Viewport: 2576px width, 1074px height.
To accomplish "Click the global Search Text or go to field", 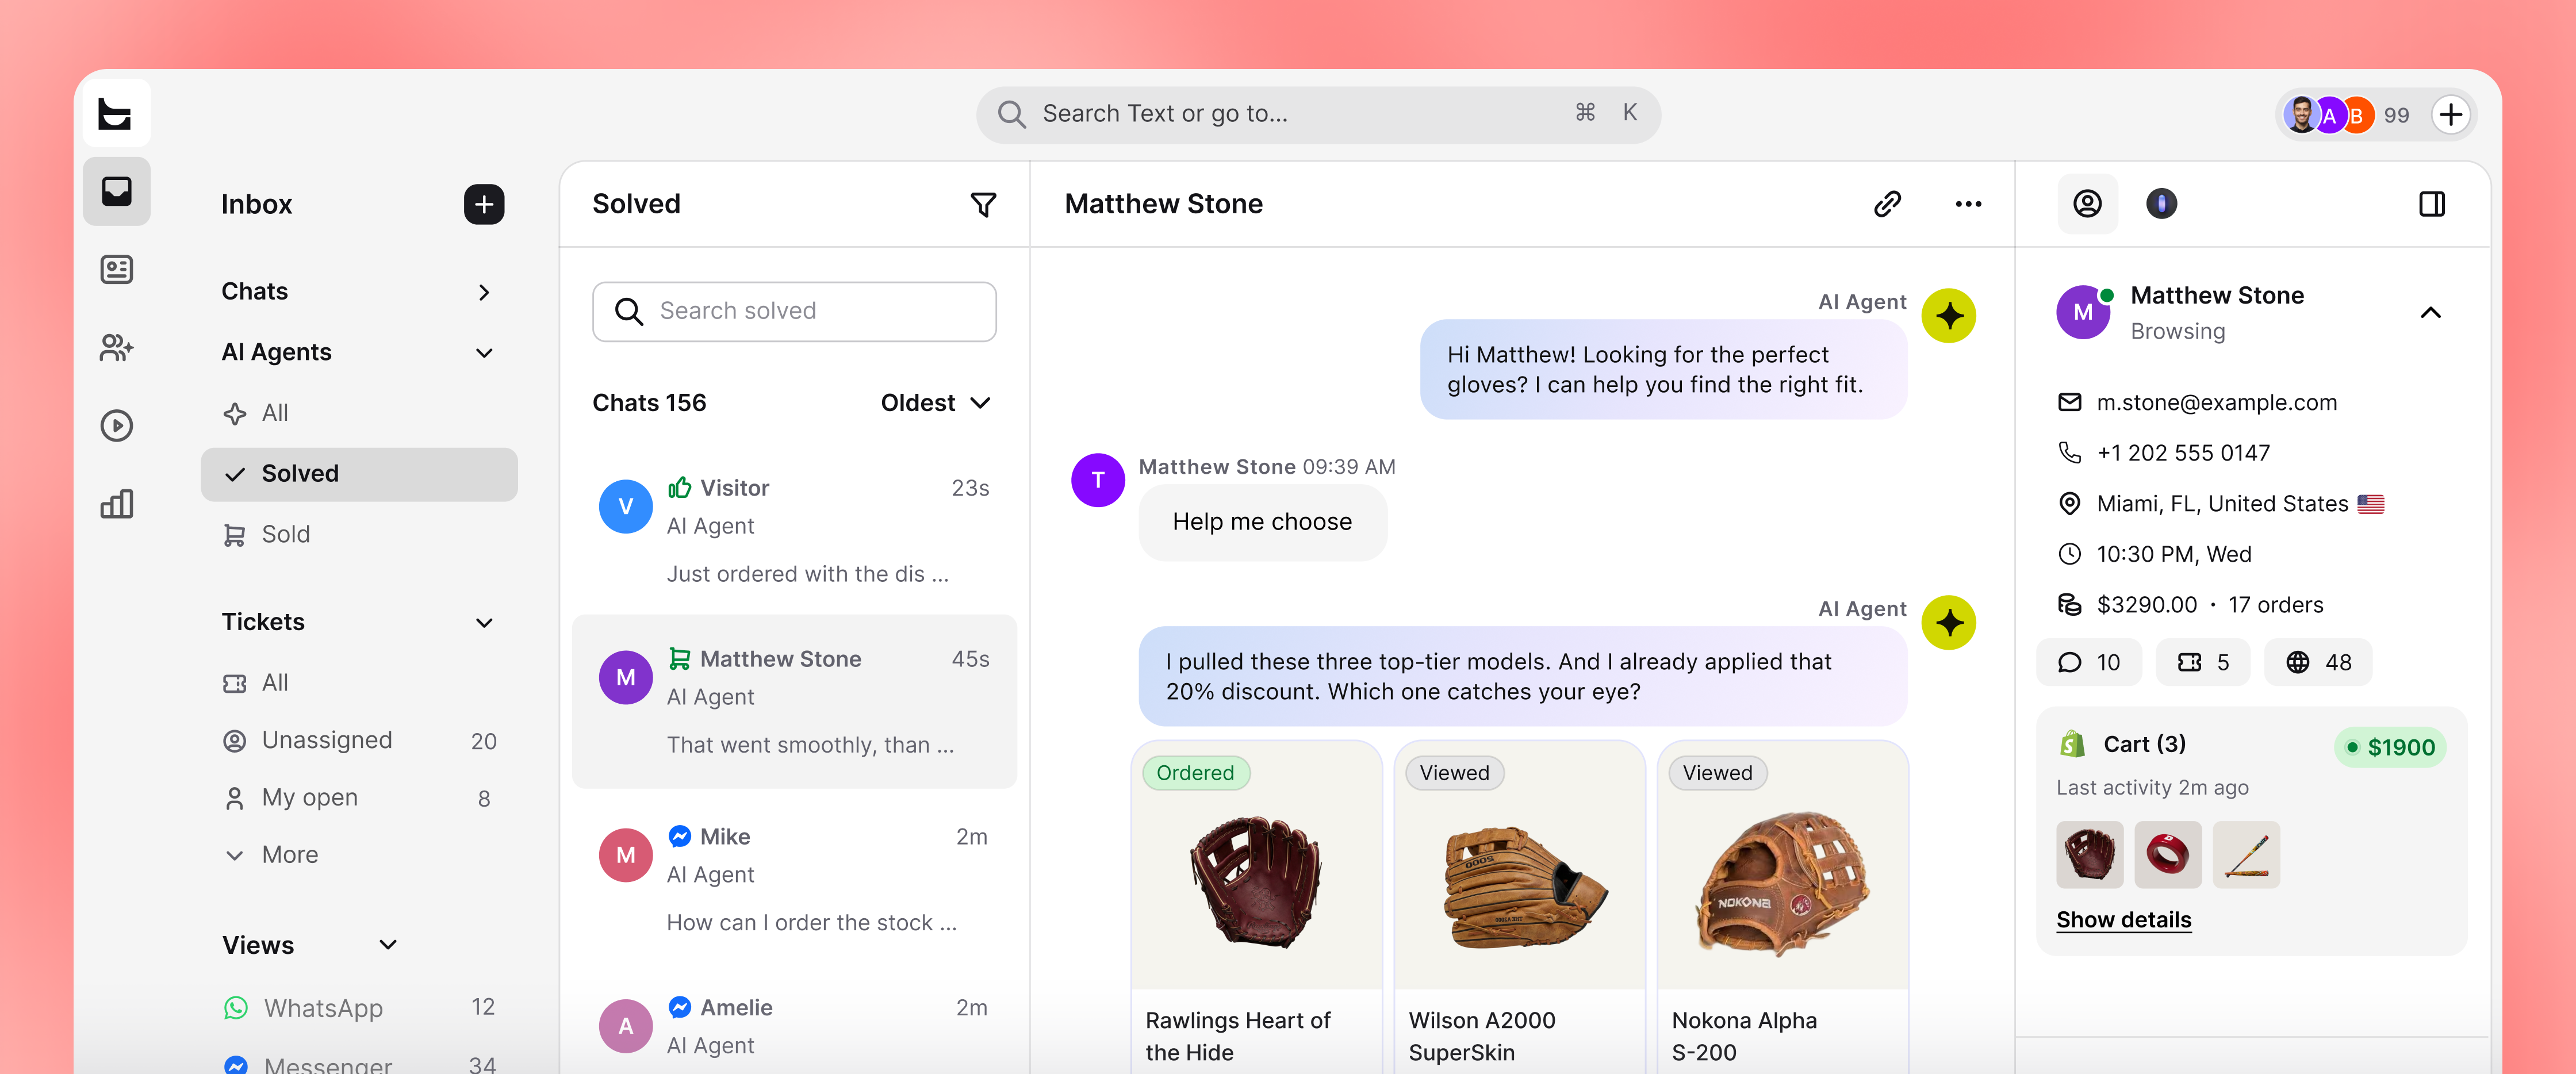I will [1318, 114].
